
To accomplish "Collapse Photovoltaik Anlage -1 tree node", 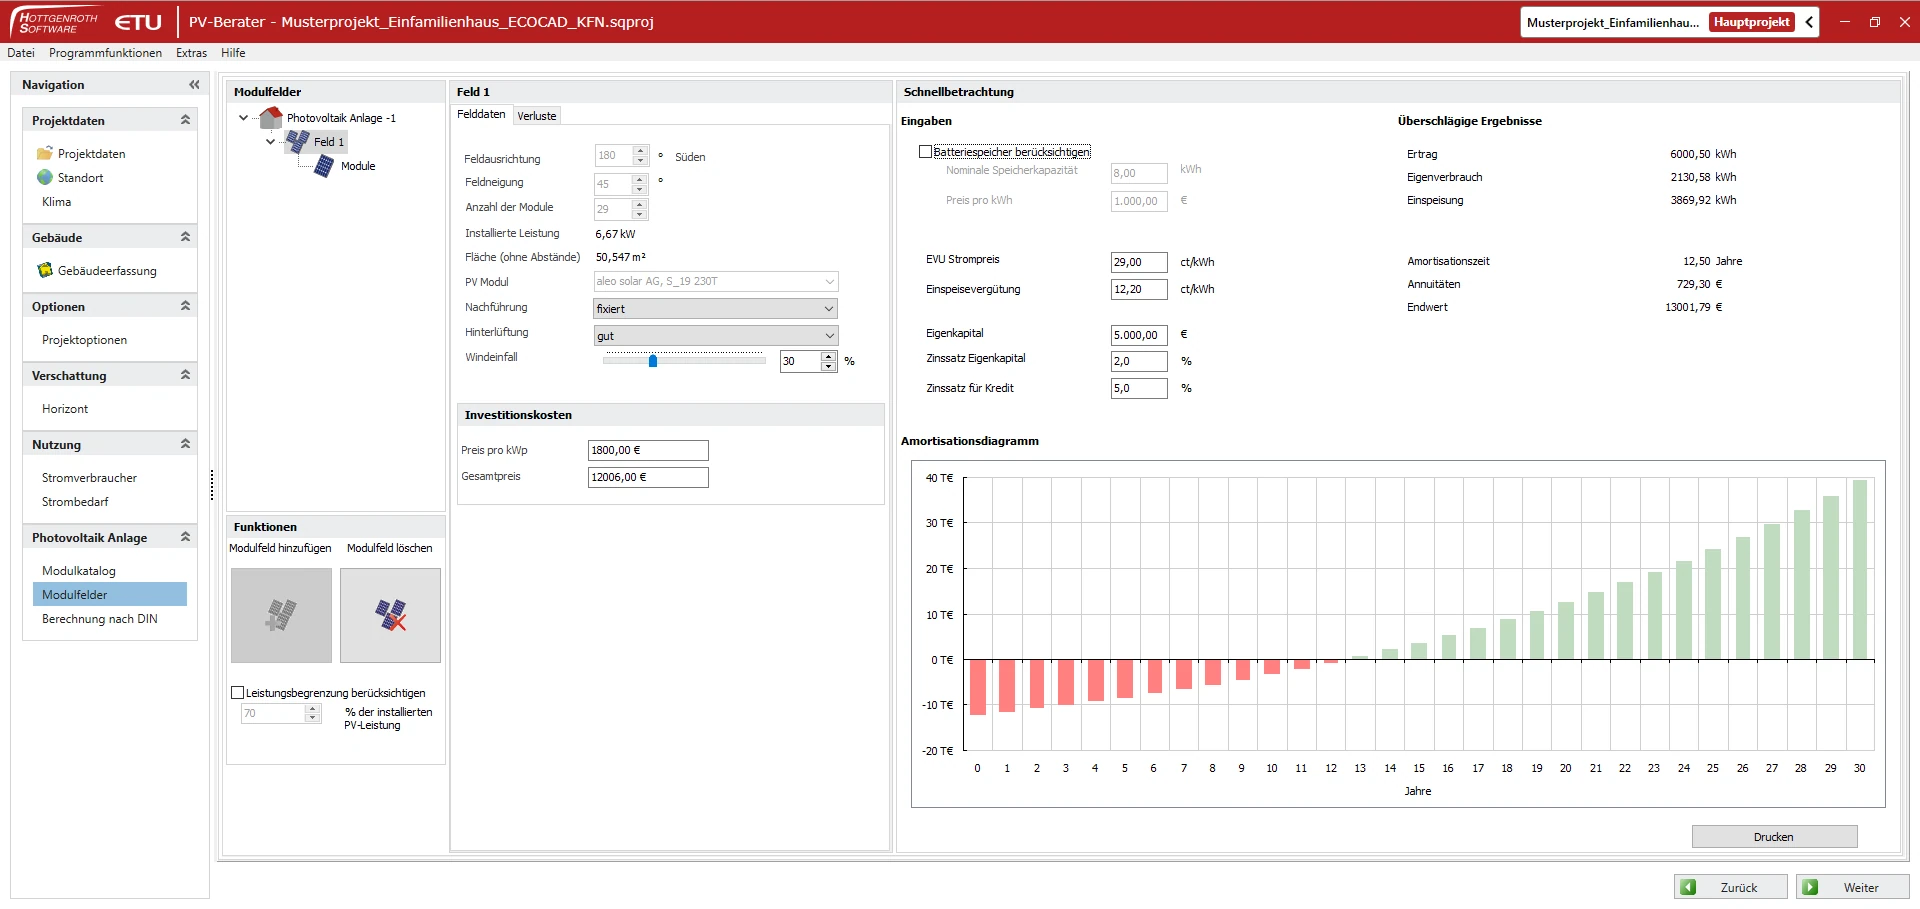I will coord(243,117).
